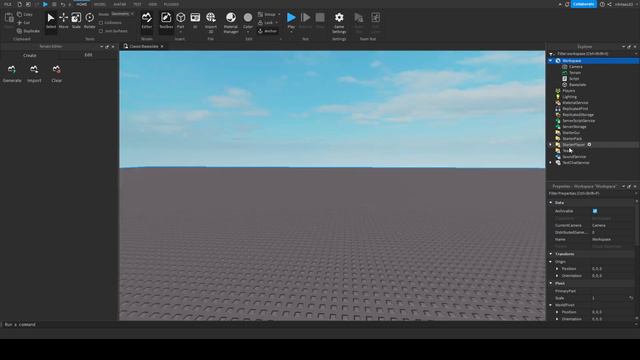Click the Group button in Edit section
640x360 pixels.
tap(267, 14)
